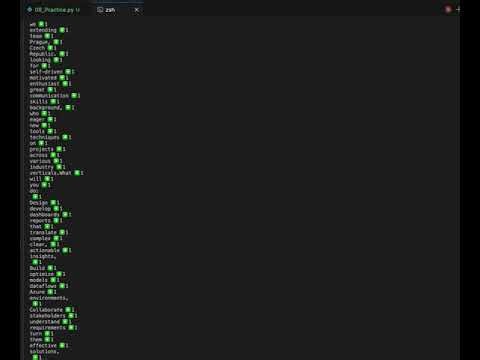Click the "requirements" output line
480x360 pixels.
pyautogui.click(x=53, y=328)
